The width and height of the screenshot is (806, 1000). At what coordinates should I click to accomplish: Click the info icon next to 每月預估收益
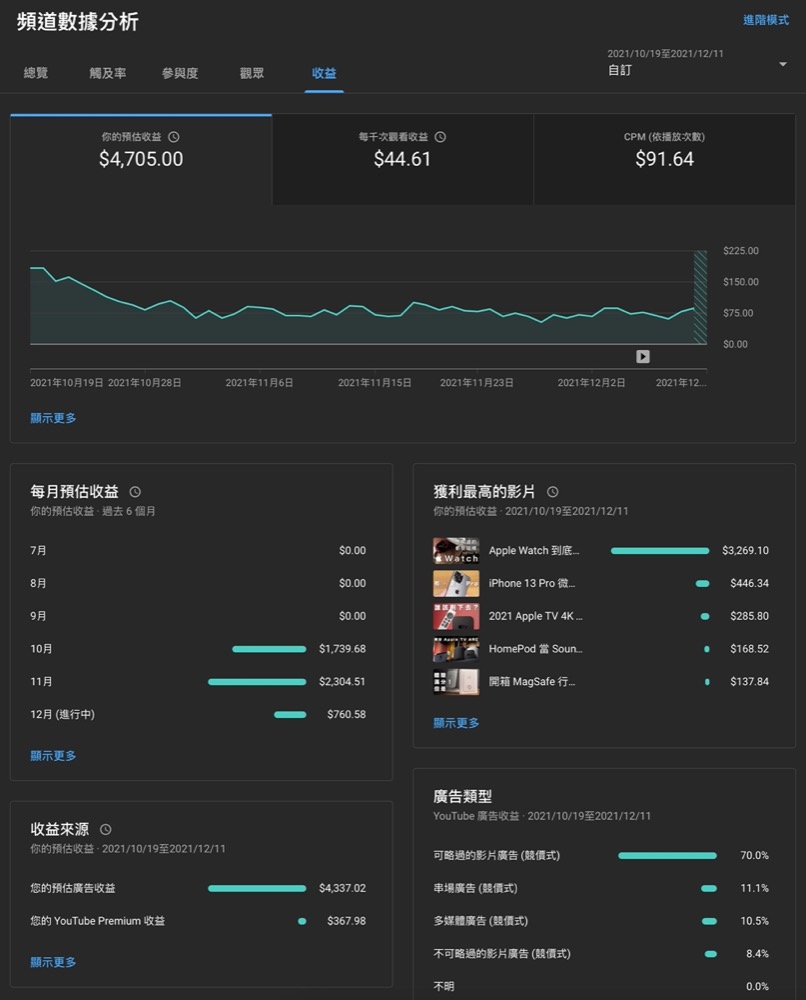coord(134,491)
